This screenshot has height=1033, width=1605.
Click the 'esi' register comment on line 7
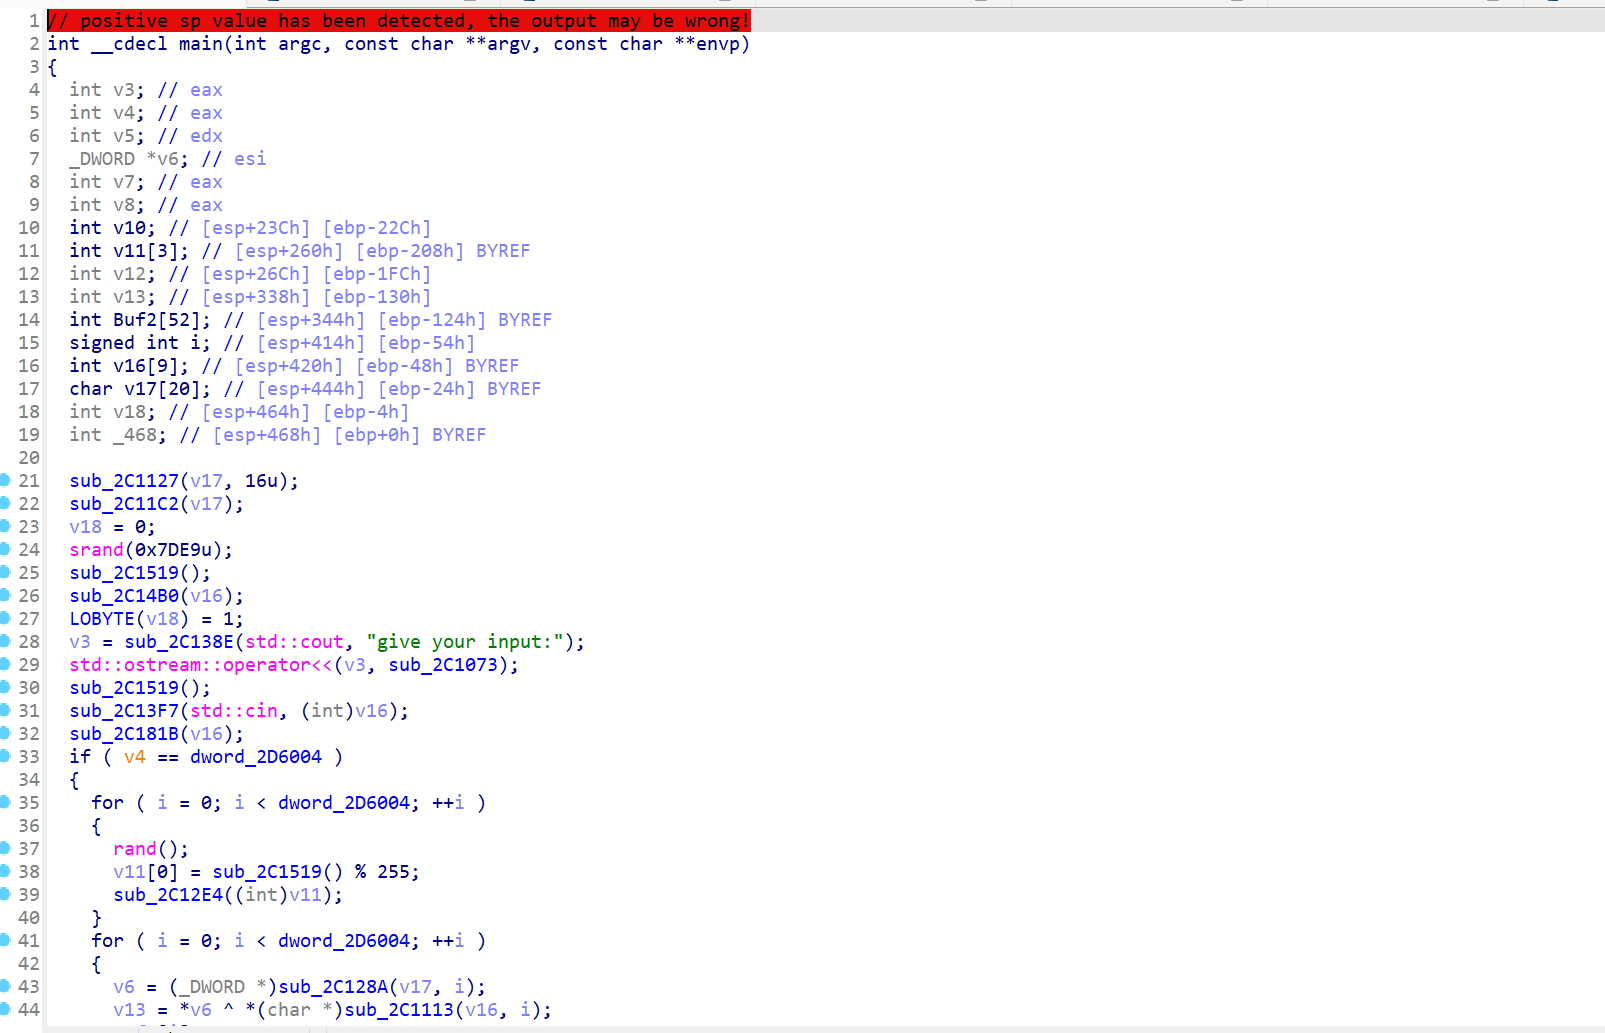coord(250,159)
